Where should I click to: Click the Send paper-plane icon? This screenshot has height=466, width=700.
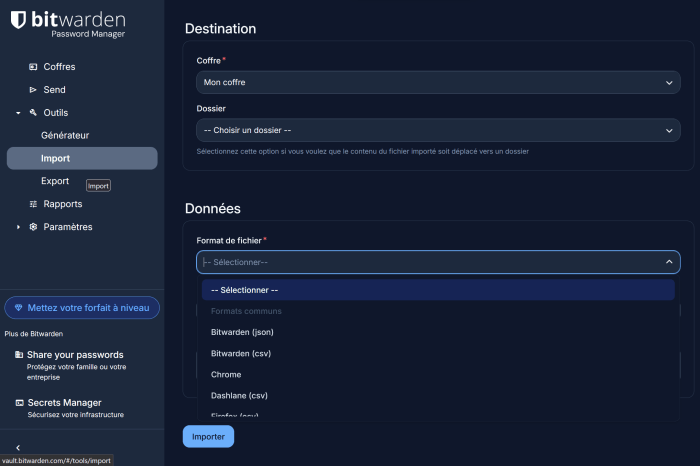[x=33, y=90]
